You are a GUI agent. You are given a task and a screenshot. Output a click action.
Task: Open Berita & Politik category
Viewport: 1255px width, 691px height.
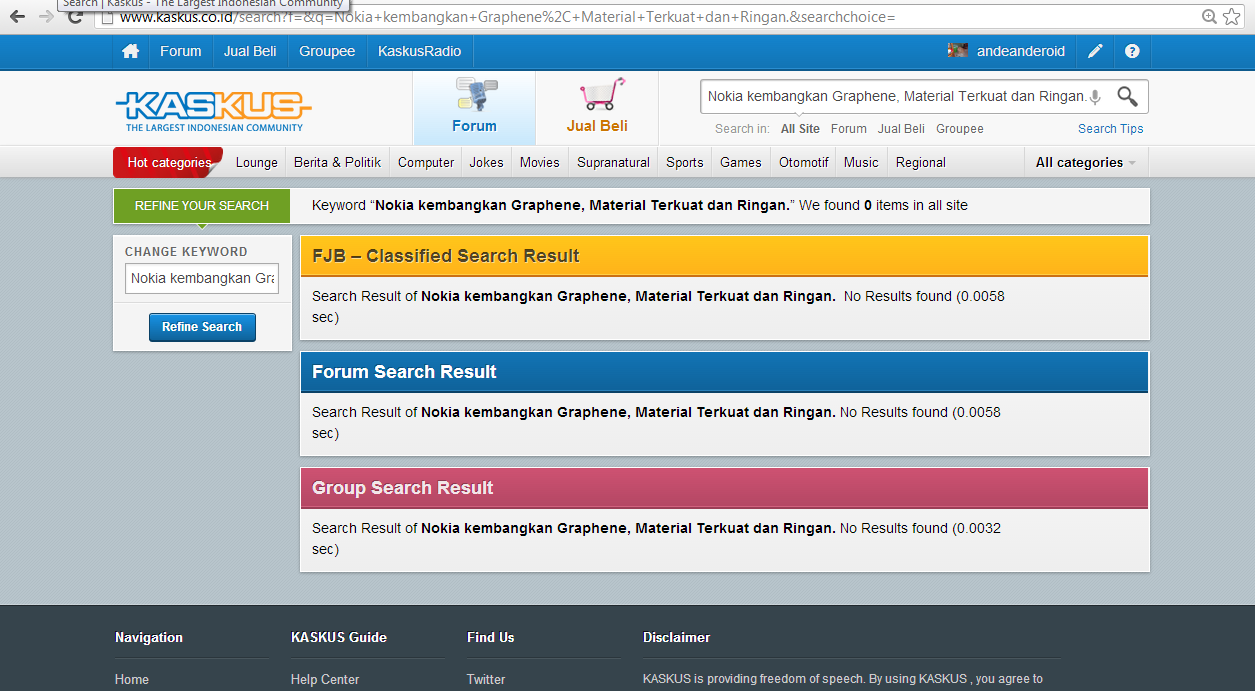click(x=338, y=162)
